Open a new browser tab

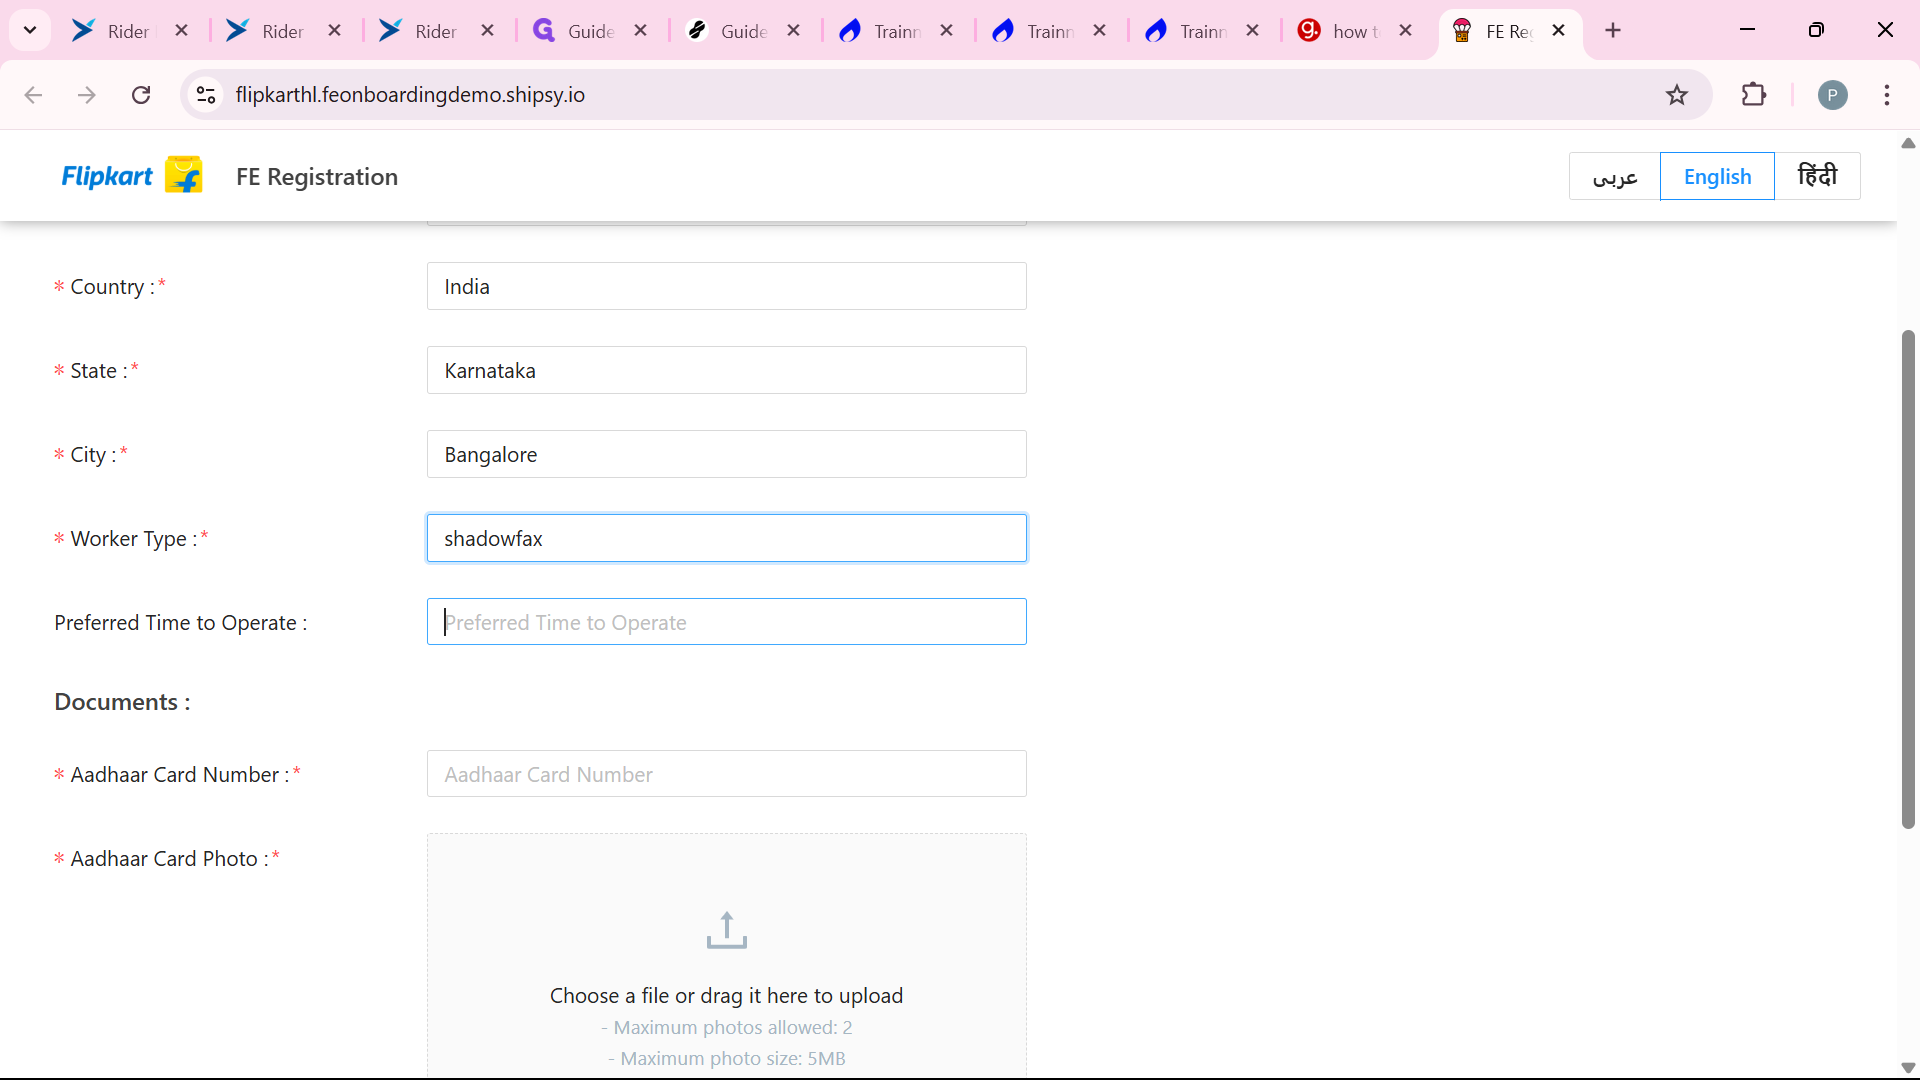[x=1613, y=31]
